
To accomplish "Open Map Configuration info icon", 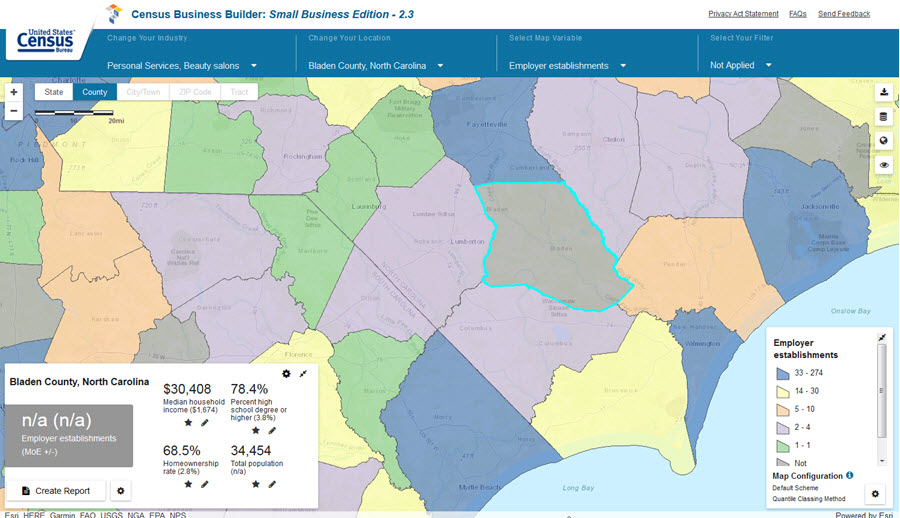I will point(849,476).
